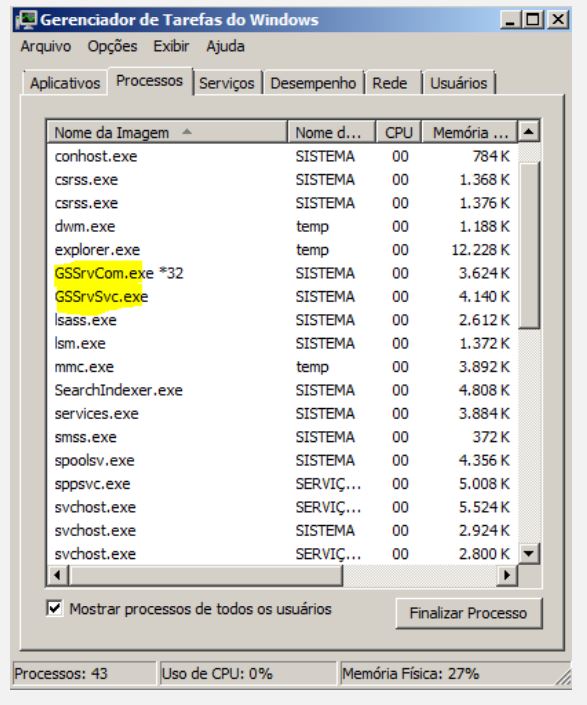The height and width of the screenshot is (705, 587).
Task: Select the mmc.exe process
Action: coord(282,367)
